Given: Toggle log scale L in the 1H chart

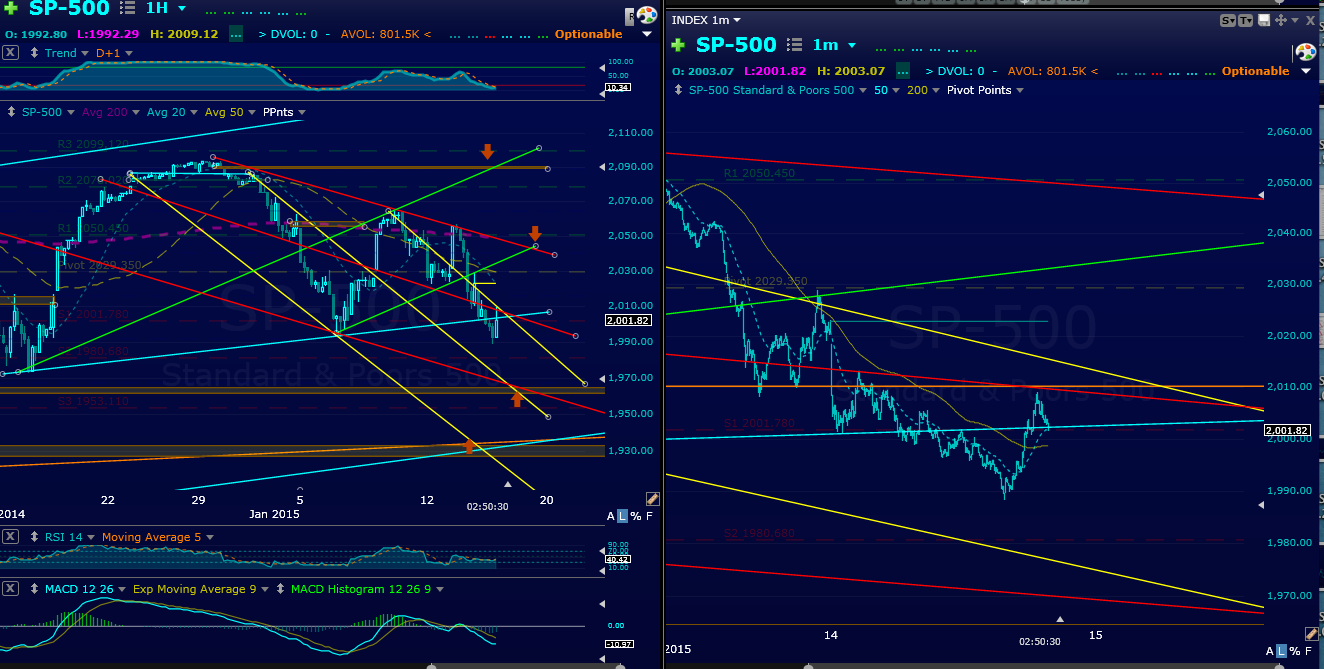Looking at the screenshot, I should pos(623,516).
